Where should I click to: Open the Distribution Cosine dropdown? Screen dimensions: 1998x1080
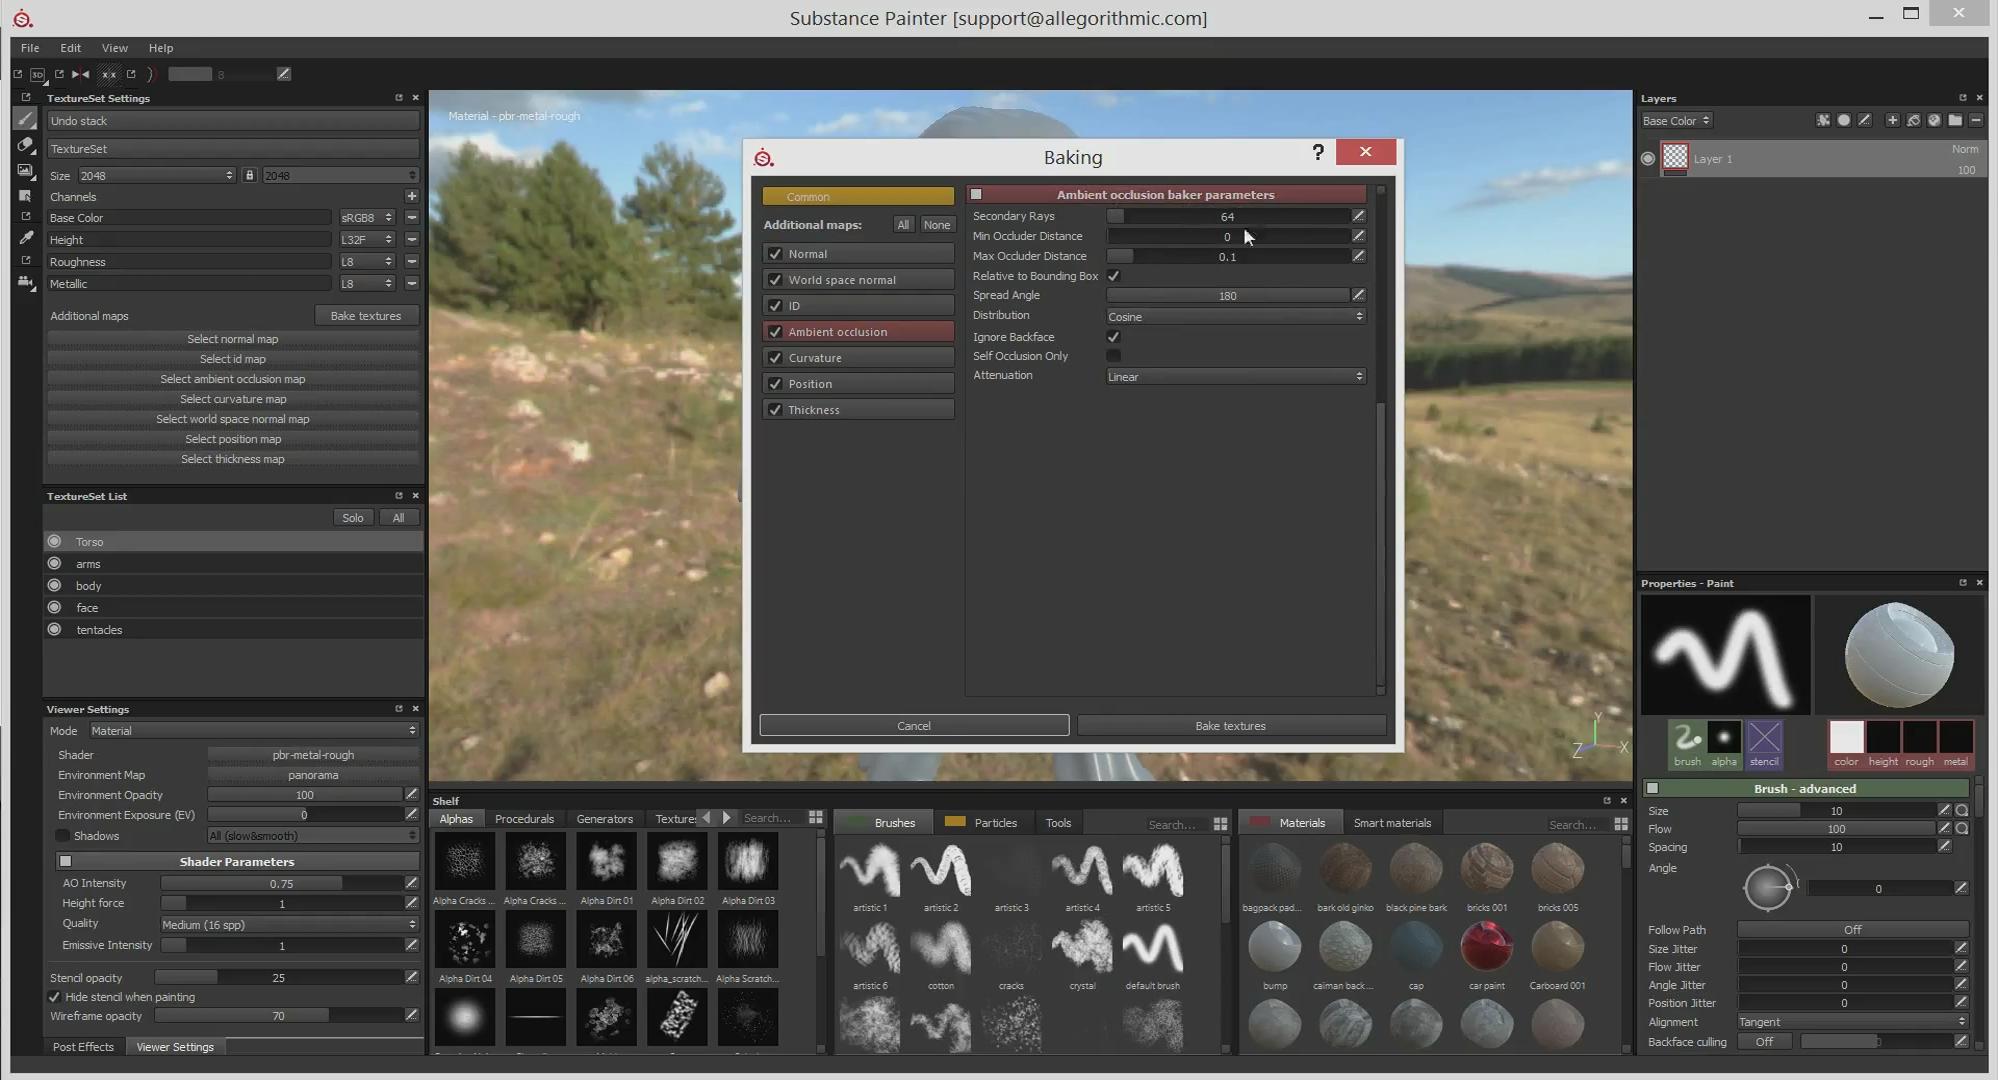click(x=1235, y=317)
